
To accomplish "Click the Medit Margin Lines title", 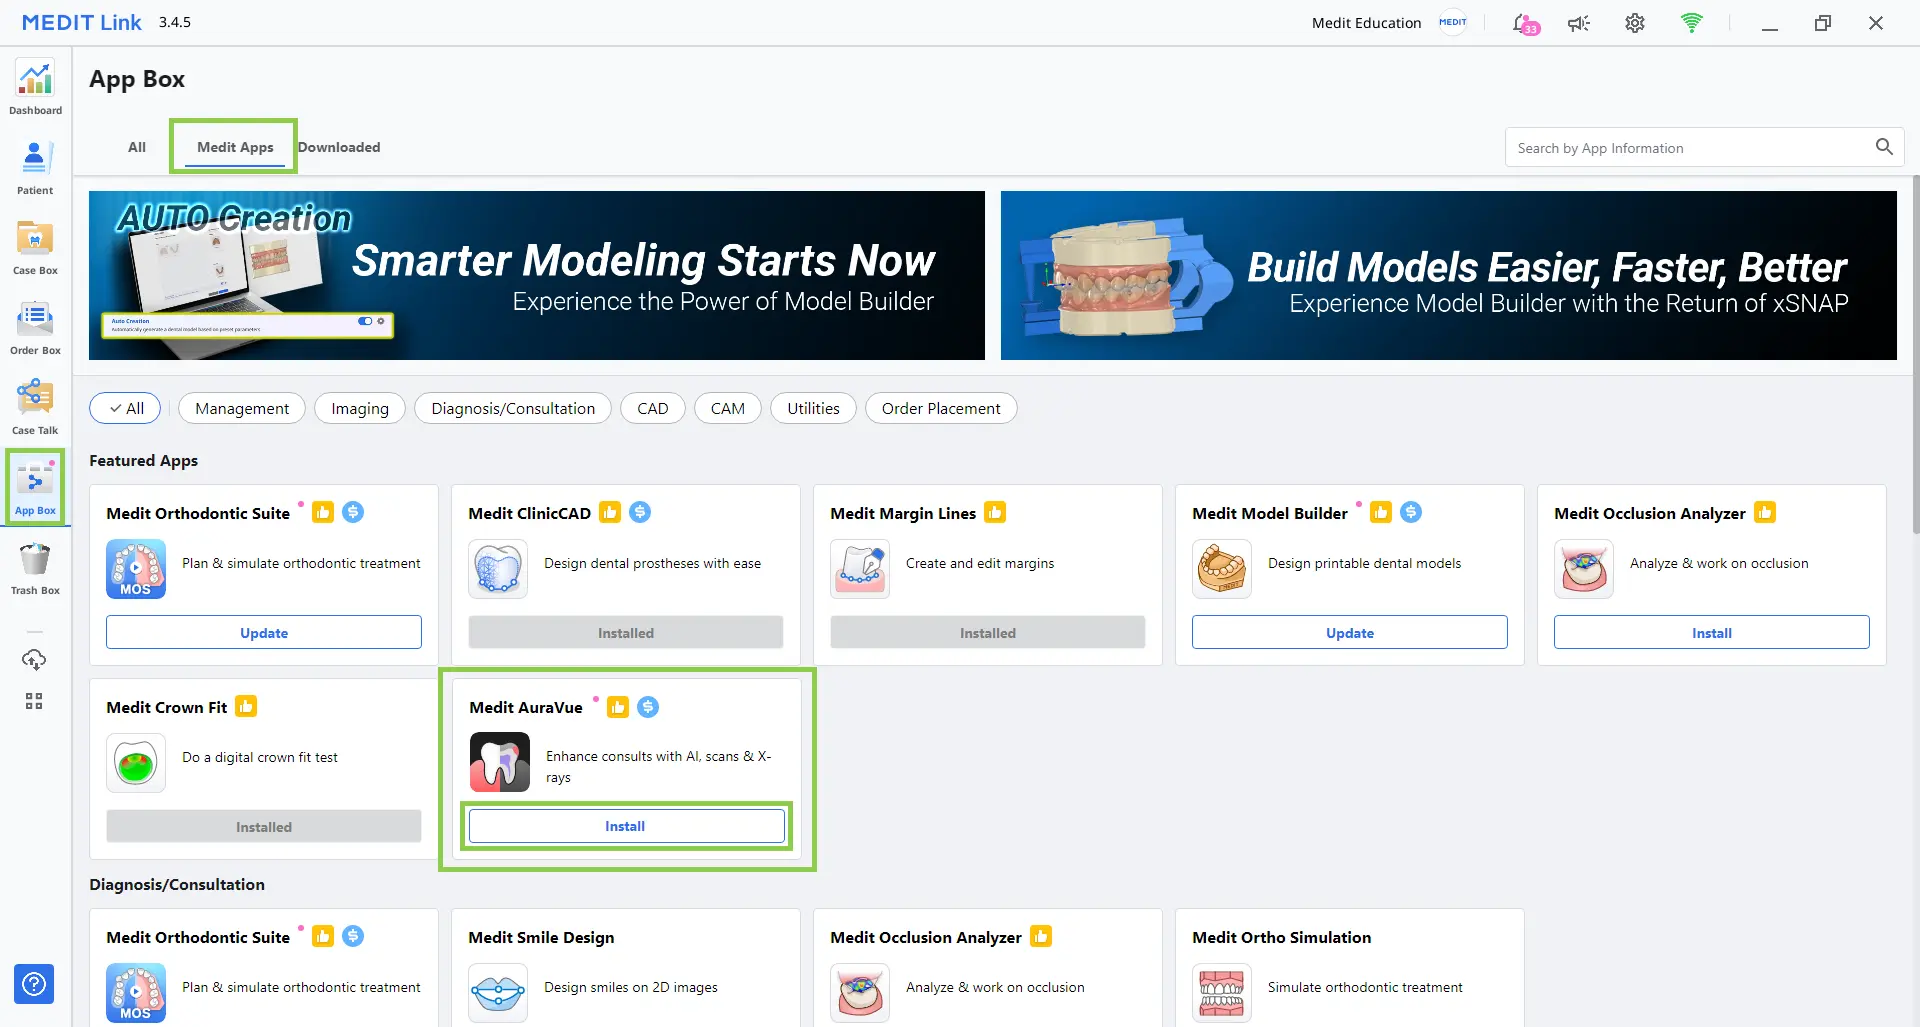I will [x=903, y=513].
